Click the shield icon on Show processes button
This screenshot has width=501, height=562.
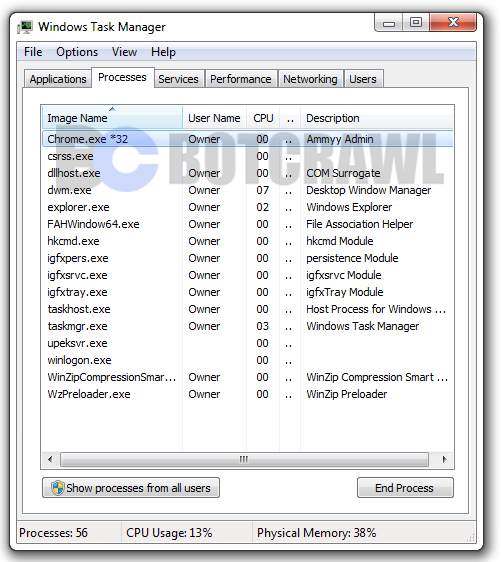(x=57, y=488)
